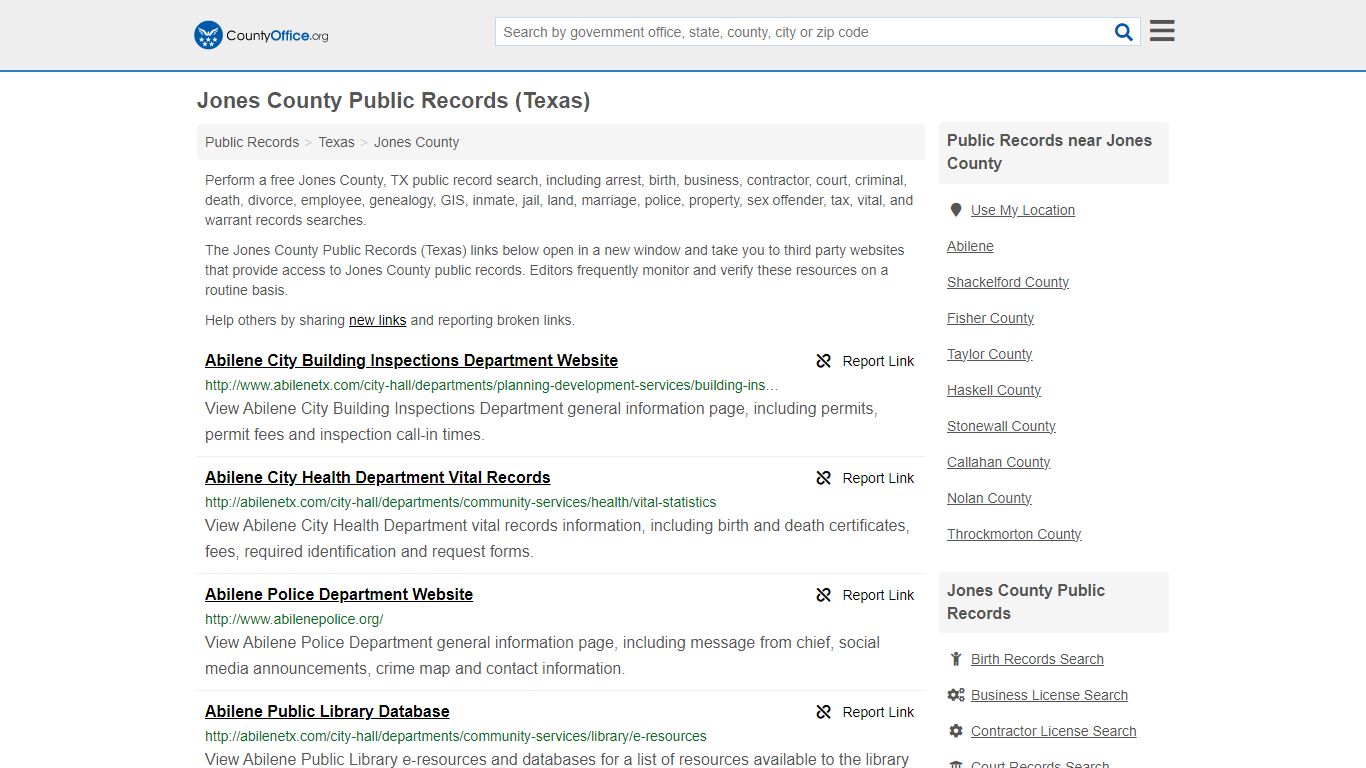Open Haskell County records
Viewport: 1366px width, 768px height.
coord(994,390)
